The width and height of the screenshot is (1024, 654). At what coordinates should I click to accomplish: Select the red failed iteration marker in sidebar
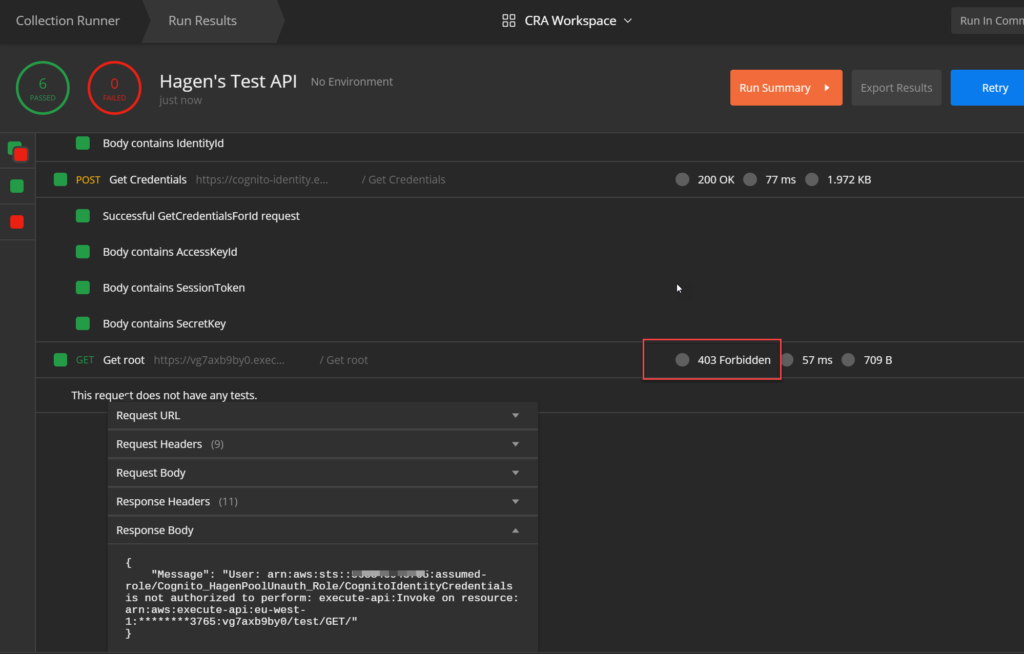click(17, 221)
